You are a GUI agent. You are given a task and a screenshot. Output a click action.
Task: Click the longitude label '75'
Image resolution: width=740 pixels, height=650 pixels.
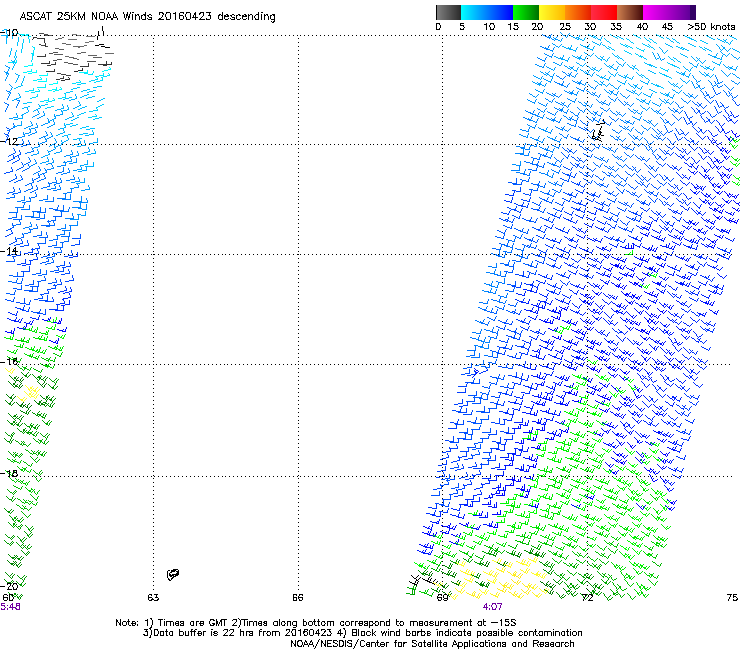point(732,598)
